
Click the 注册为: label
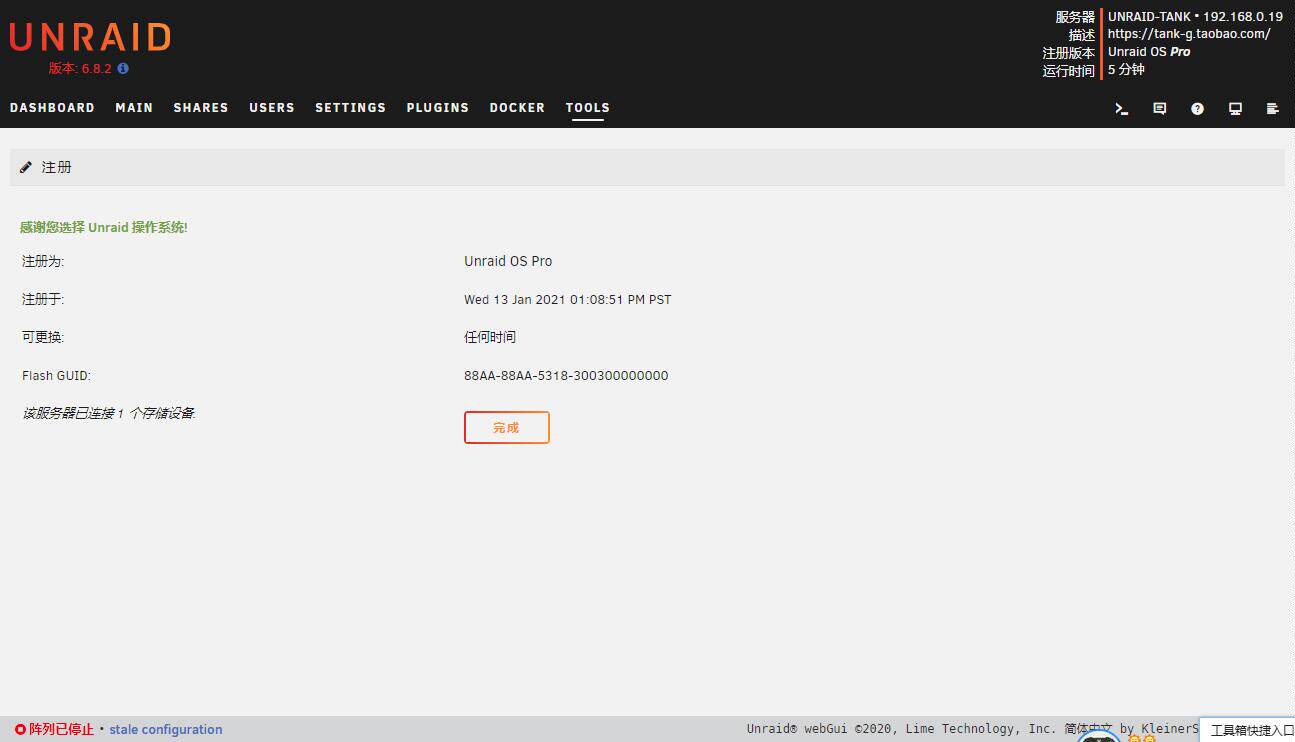coord(43,261)
